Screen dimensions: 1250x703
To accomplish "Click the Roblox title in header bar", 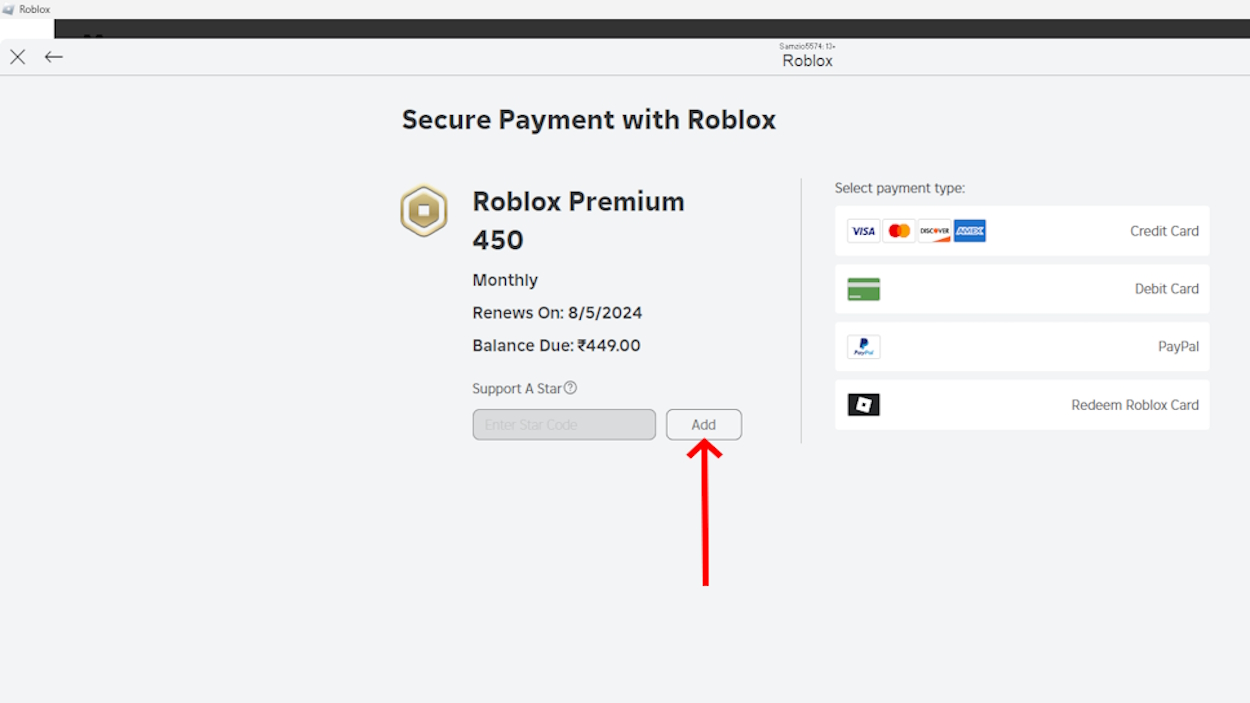I will 808,61.
